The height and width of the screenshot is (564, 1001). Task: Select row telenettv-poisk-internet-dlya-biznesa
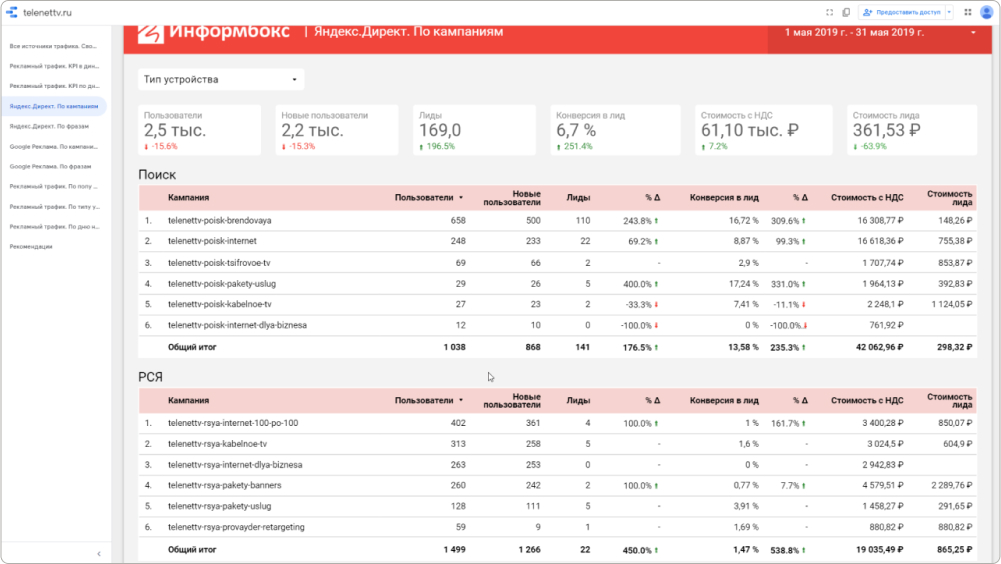pos(557,325)
